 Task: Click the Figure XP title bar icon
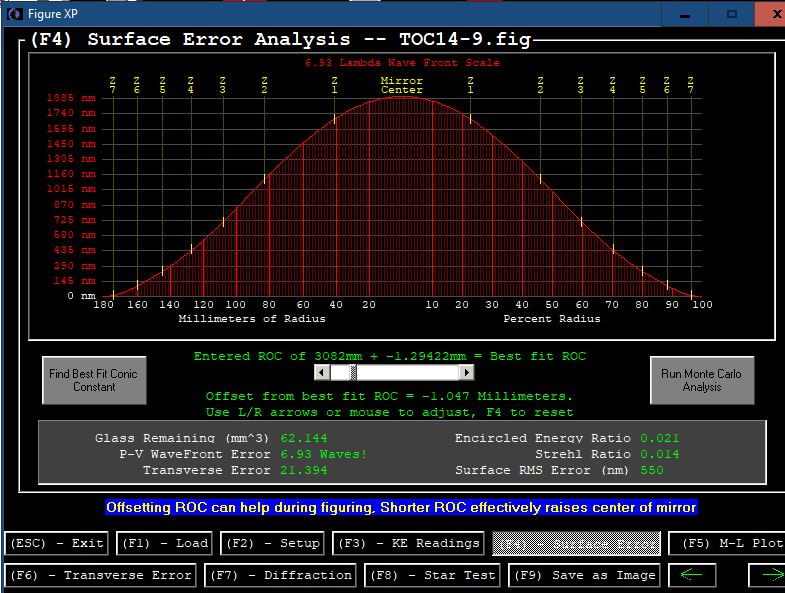coord(16,14)
